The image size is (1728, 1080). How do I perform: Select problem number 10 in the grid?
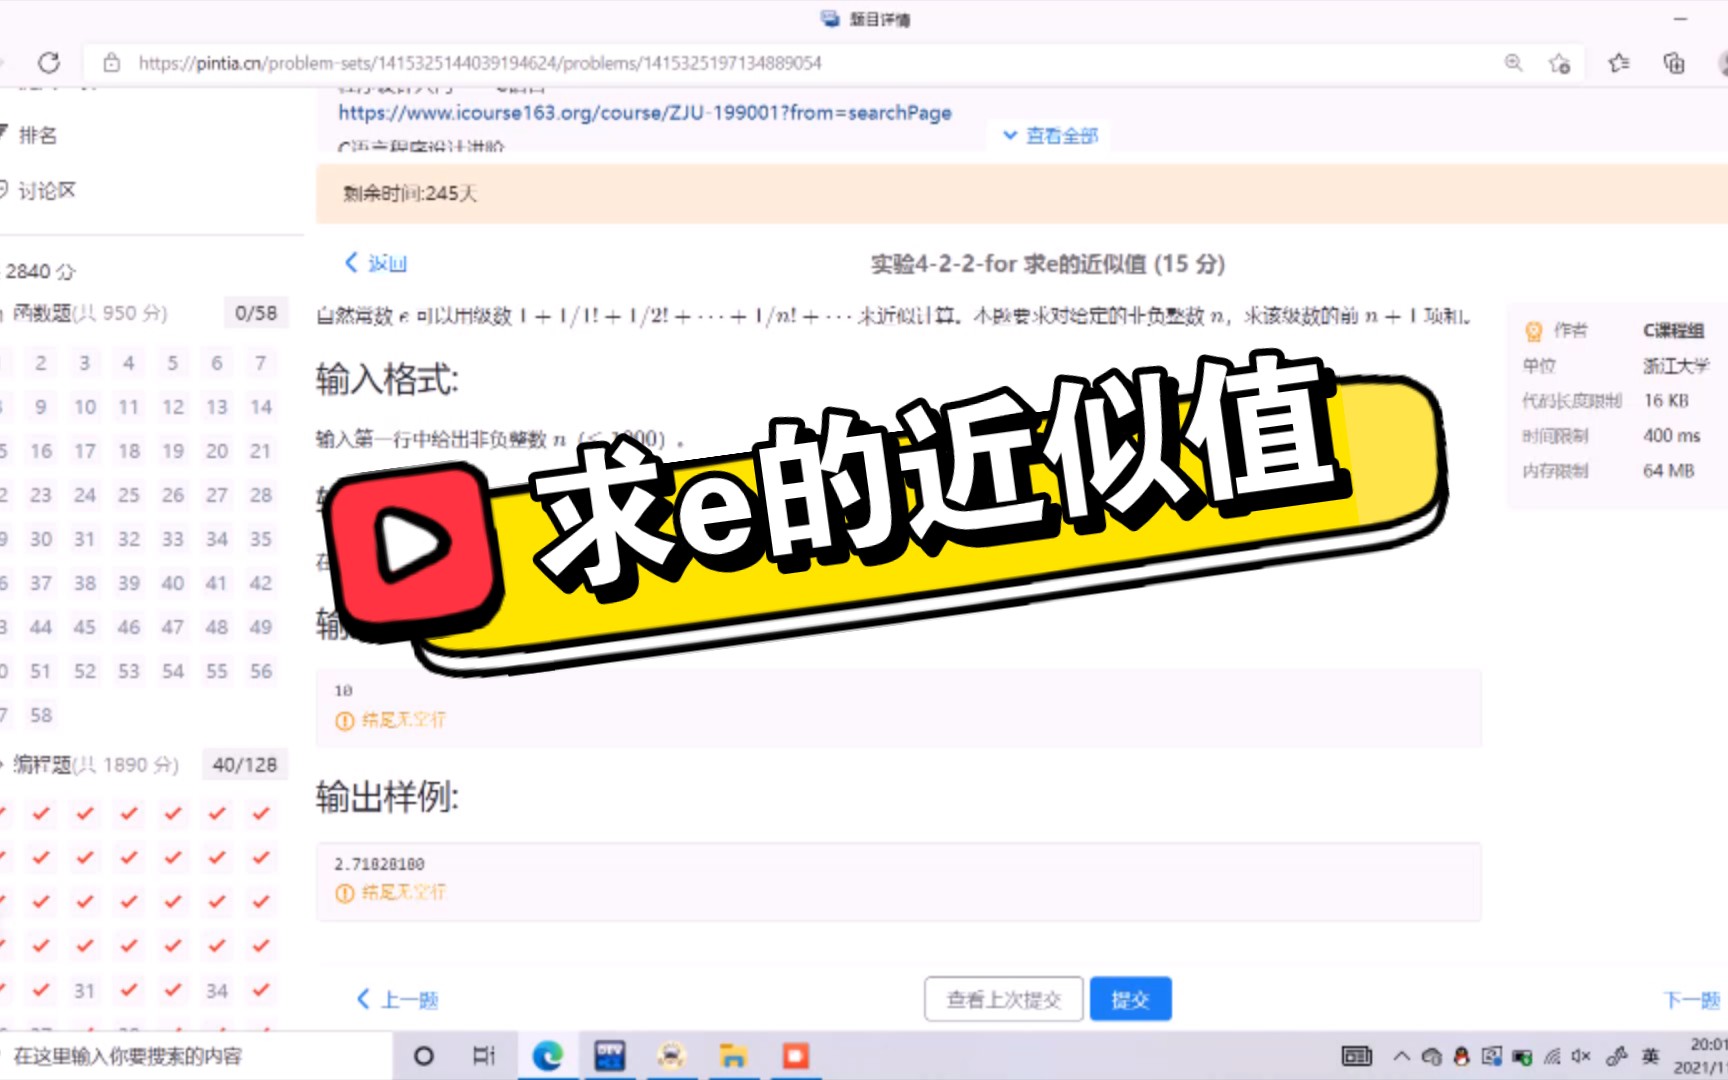click(84, 407)
